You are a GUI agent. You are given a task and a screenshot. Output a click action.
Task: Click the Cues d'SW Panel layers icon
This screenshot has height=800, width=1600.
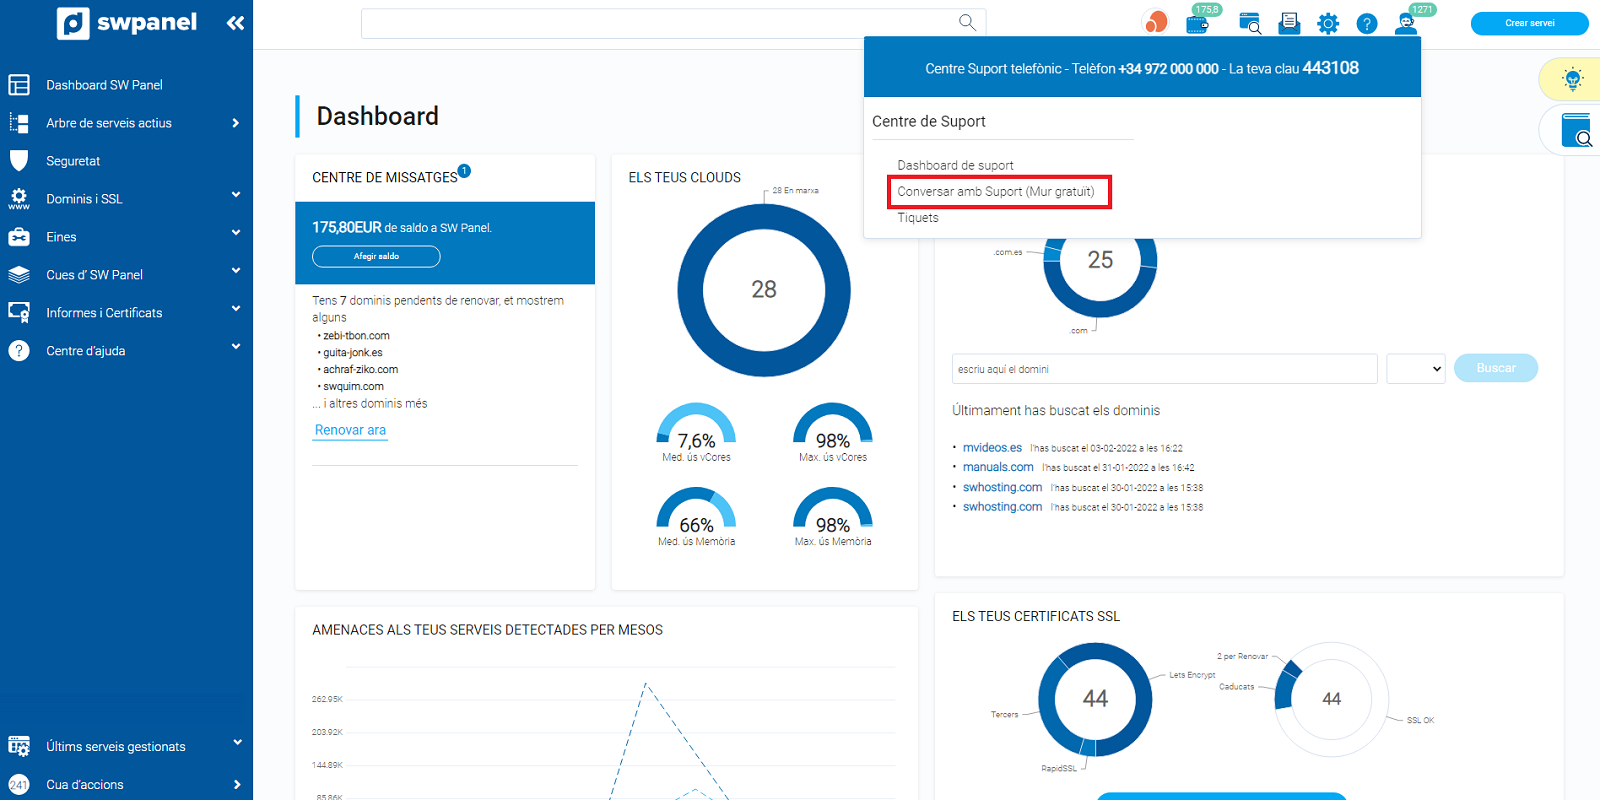click(19, 275)
